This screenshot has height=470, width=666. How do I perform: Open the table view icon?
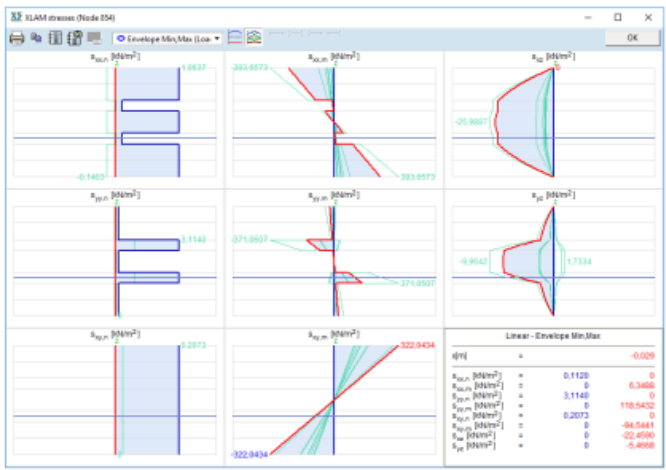[x=56, y=38]
